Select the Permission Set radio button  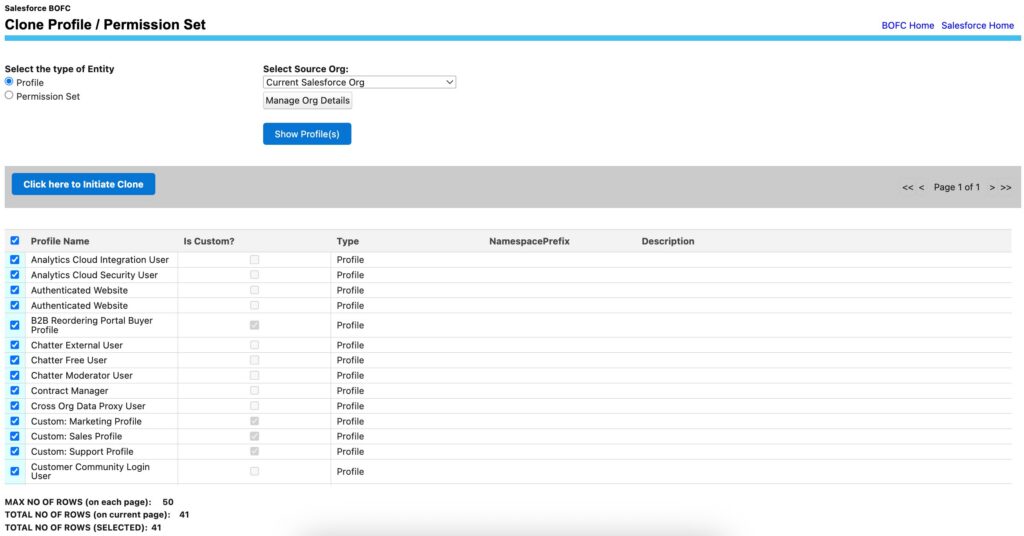[x=9, y=95]
